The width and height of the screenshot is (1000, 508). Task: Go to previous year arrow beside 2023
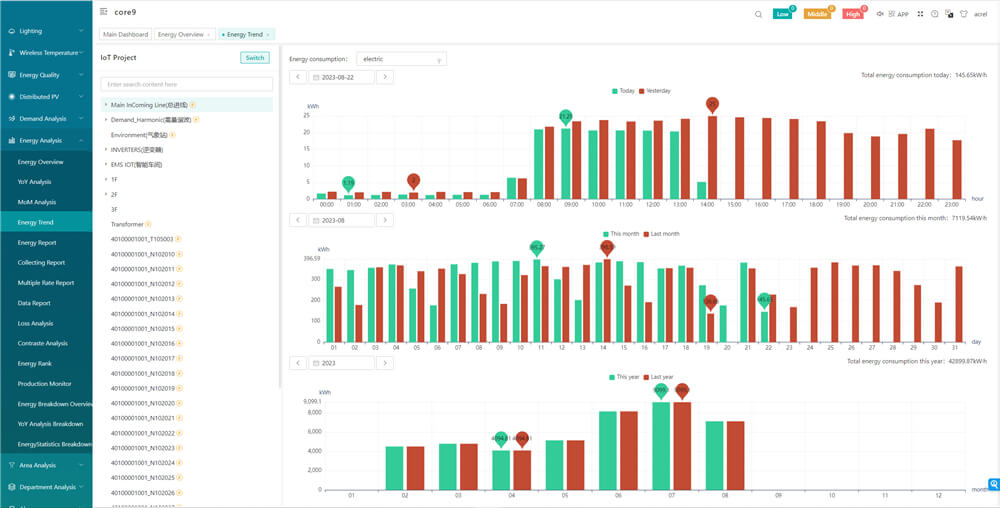click(x=298, y=363)
